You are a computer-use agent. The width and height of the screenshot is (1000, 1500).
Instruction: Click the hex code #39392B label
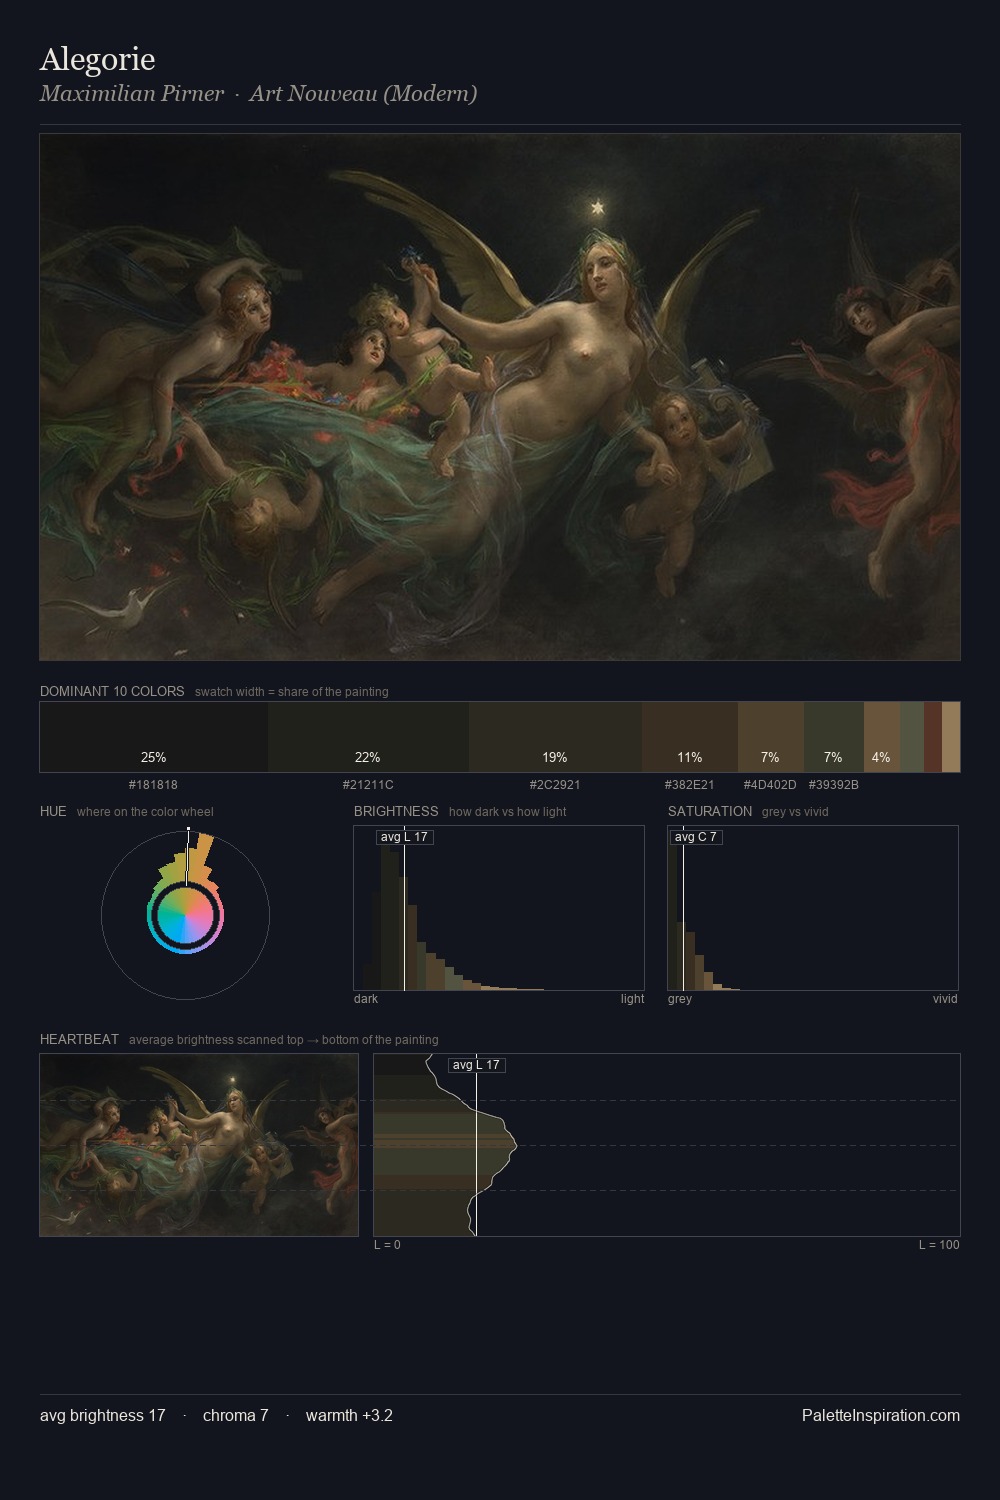tap(833, 785)
